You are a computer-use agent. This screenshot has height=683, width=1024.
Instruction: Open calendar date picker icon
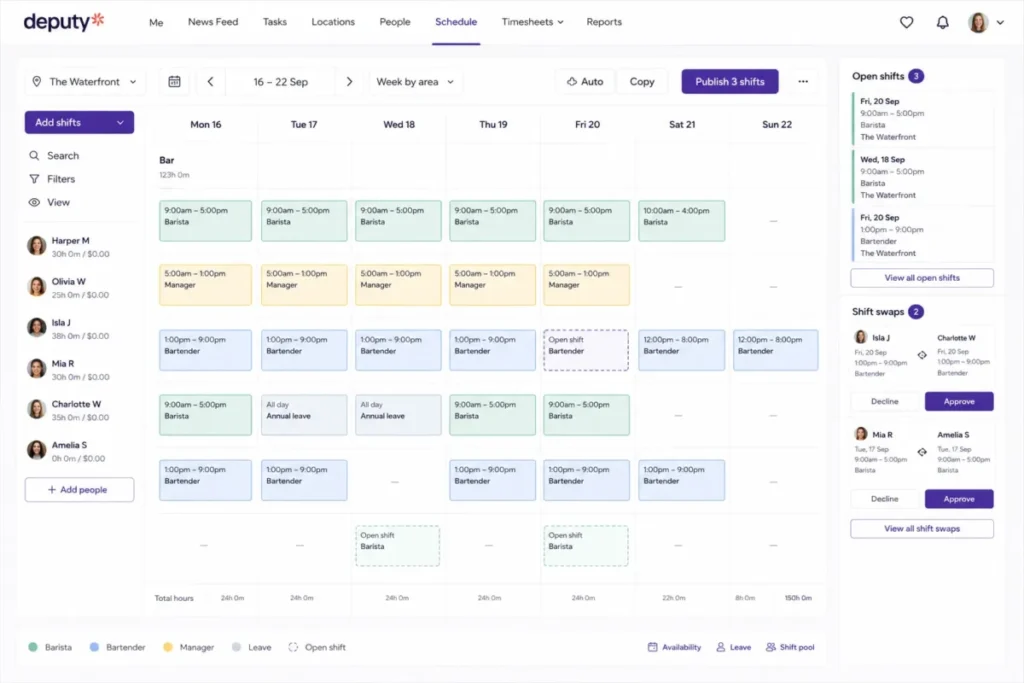click(x=174, y=82)
